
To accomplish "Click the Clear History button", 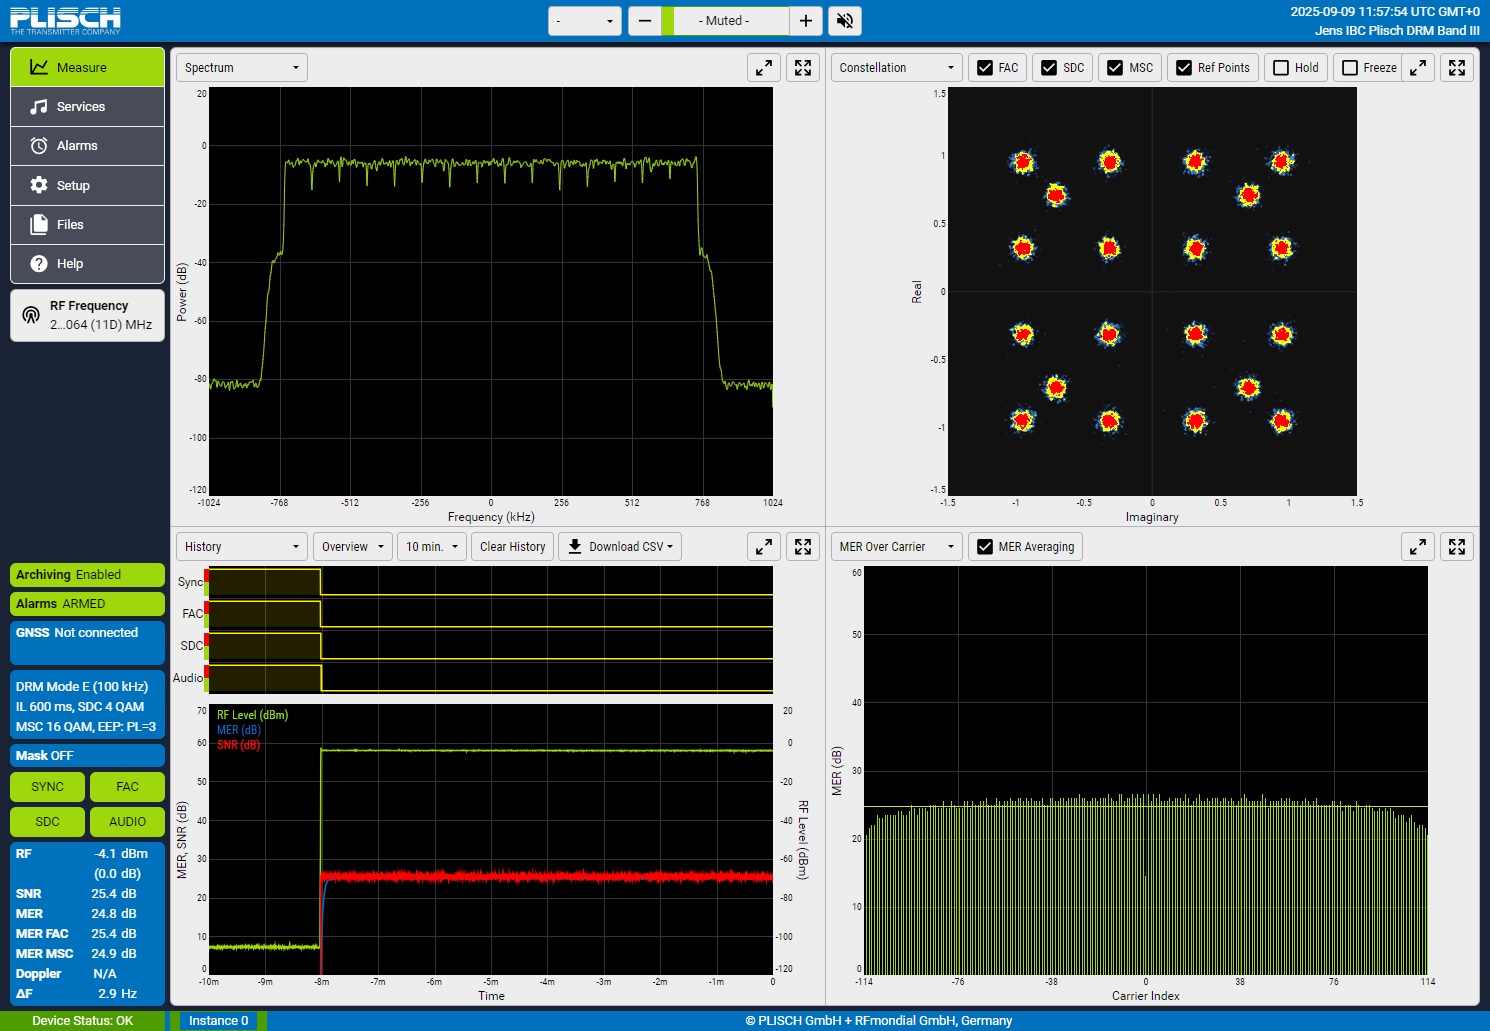I will [x=512, y=547].
